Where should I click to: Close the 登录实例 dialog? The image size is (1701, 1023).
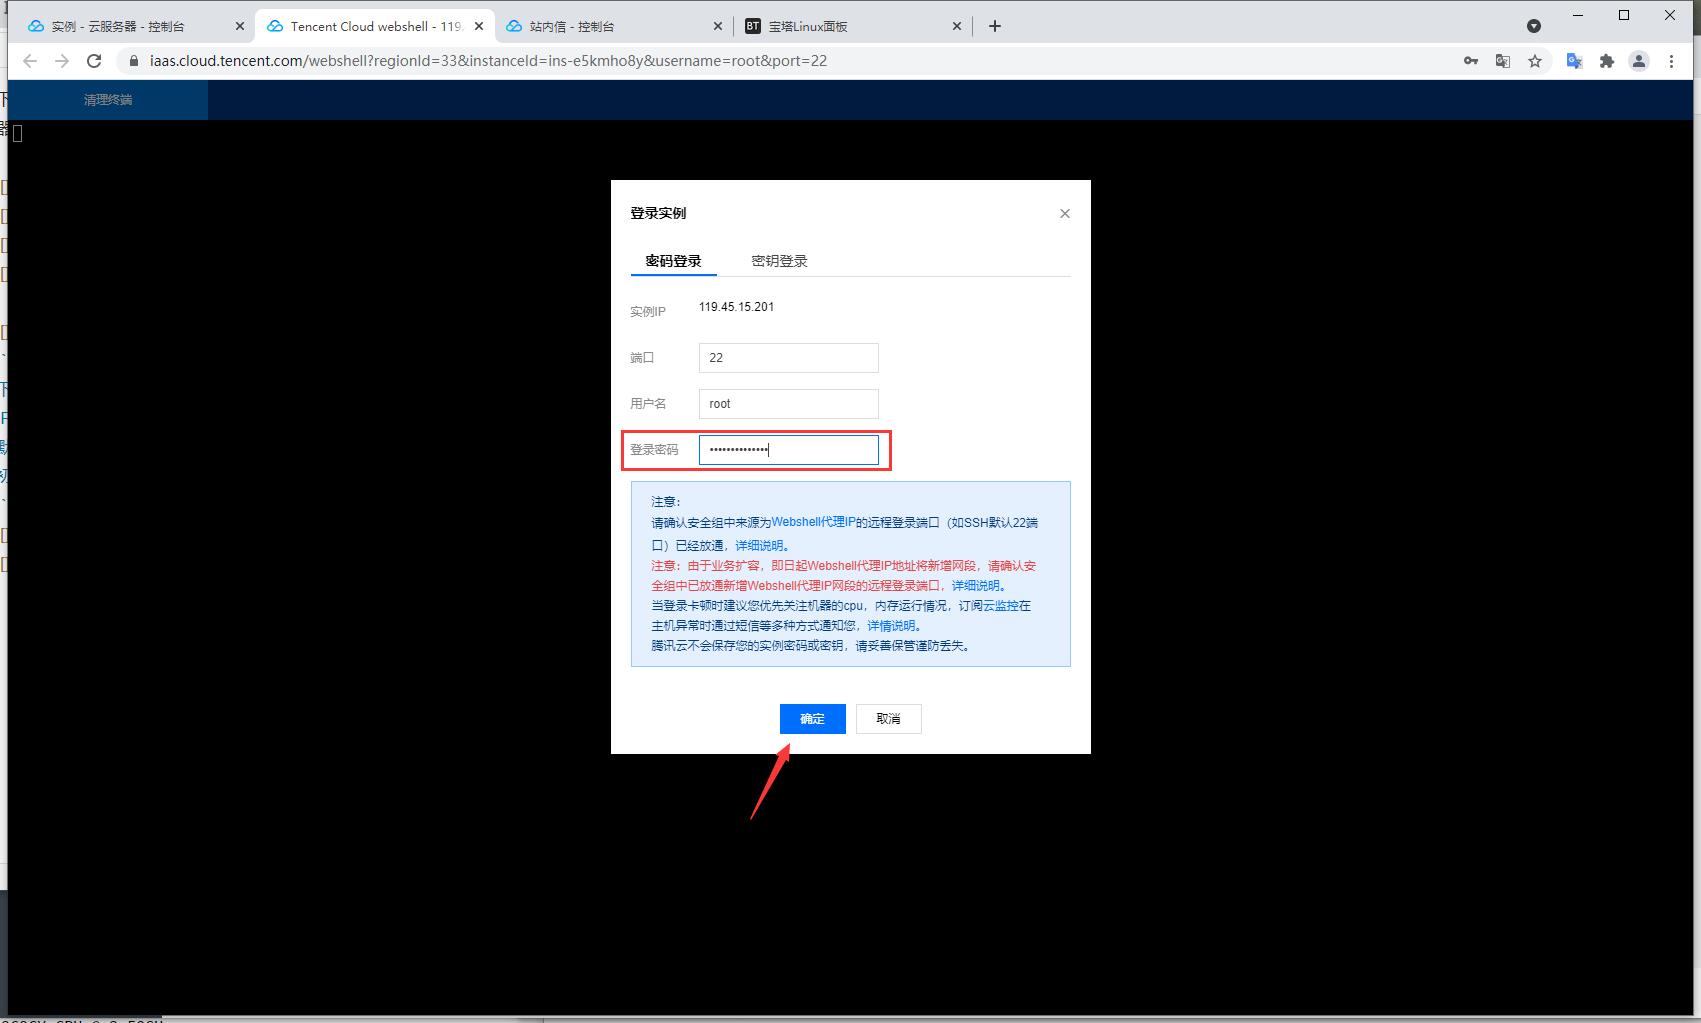coord(1064,213)
